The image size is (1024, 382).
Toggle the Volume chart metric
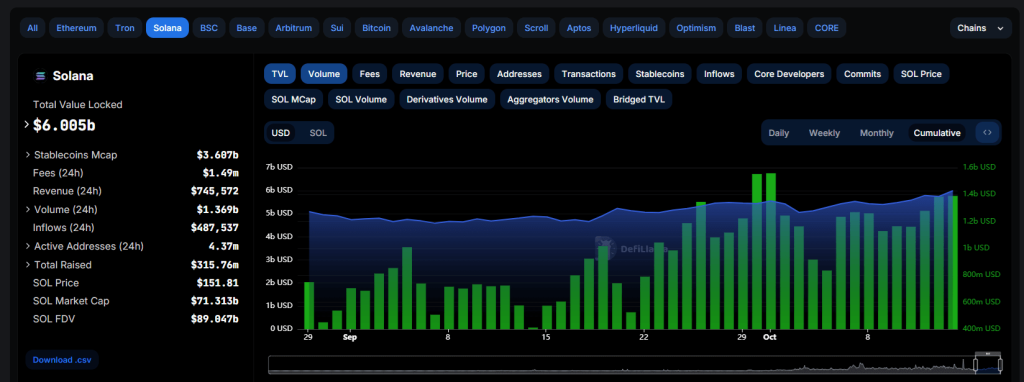tap(324, 74)
